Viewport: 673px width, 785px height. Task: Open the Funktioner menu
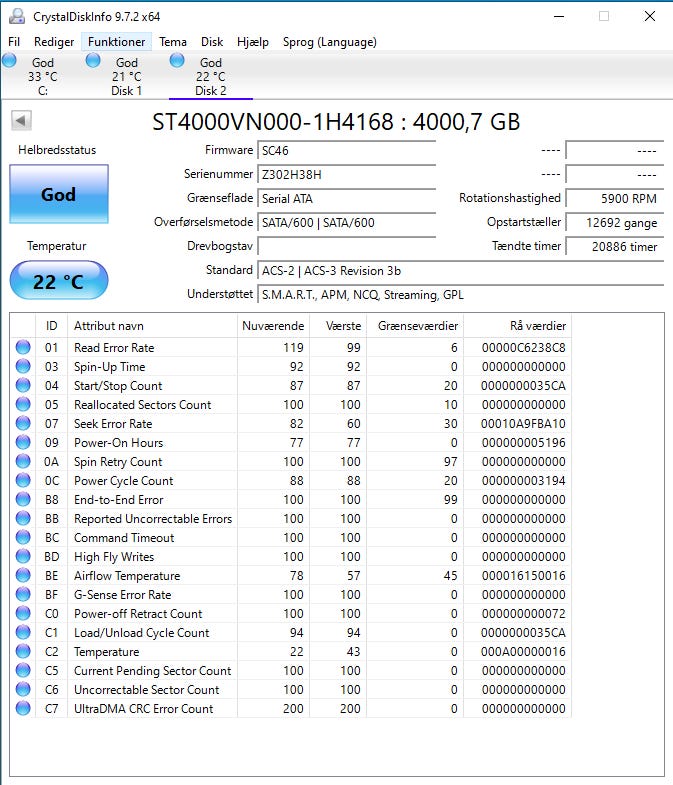[x=117, y=42]
